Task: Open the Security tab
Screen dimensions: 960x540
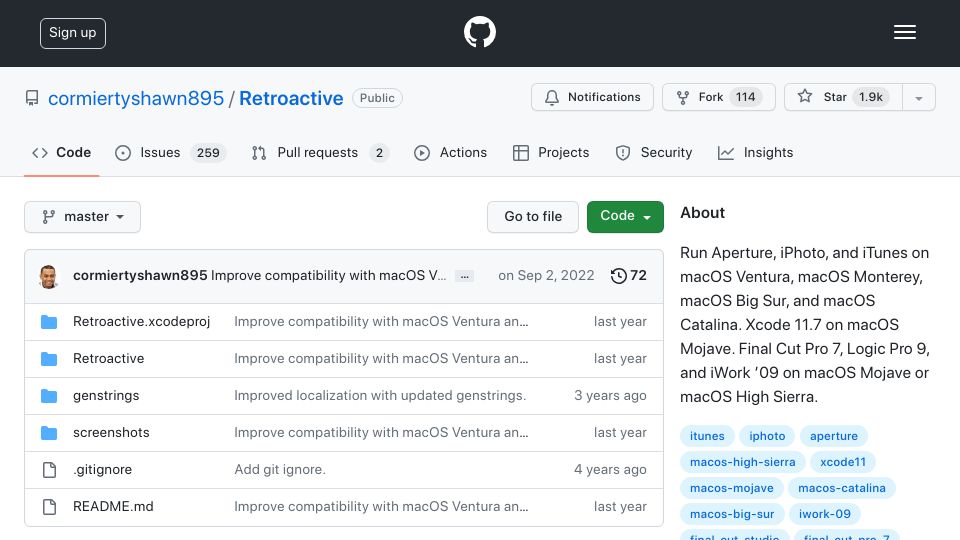Action: (653, 152)
